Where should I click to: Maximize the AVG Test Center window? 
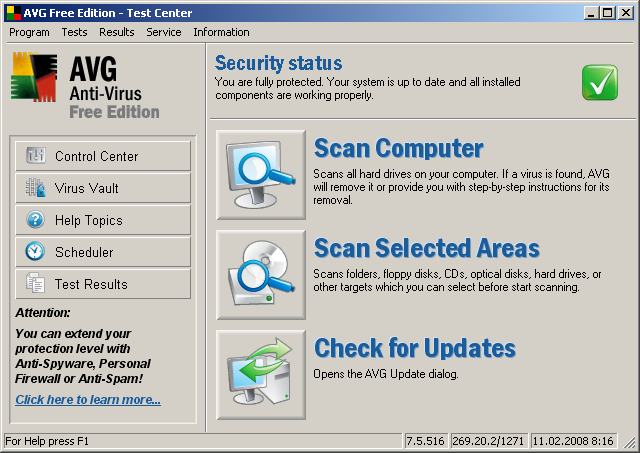click(607, 13)
